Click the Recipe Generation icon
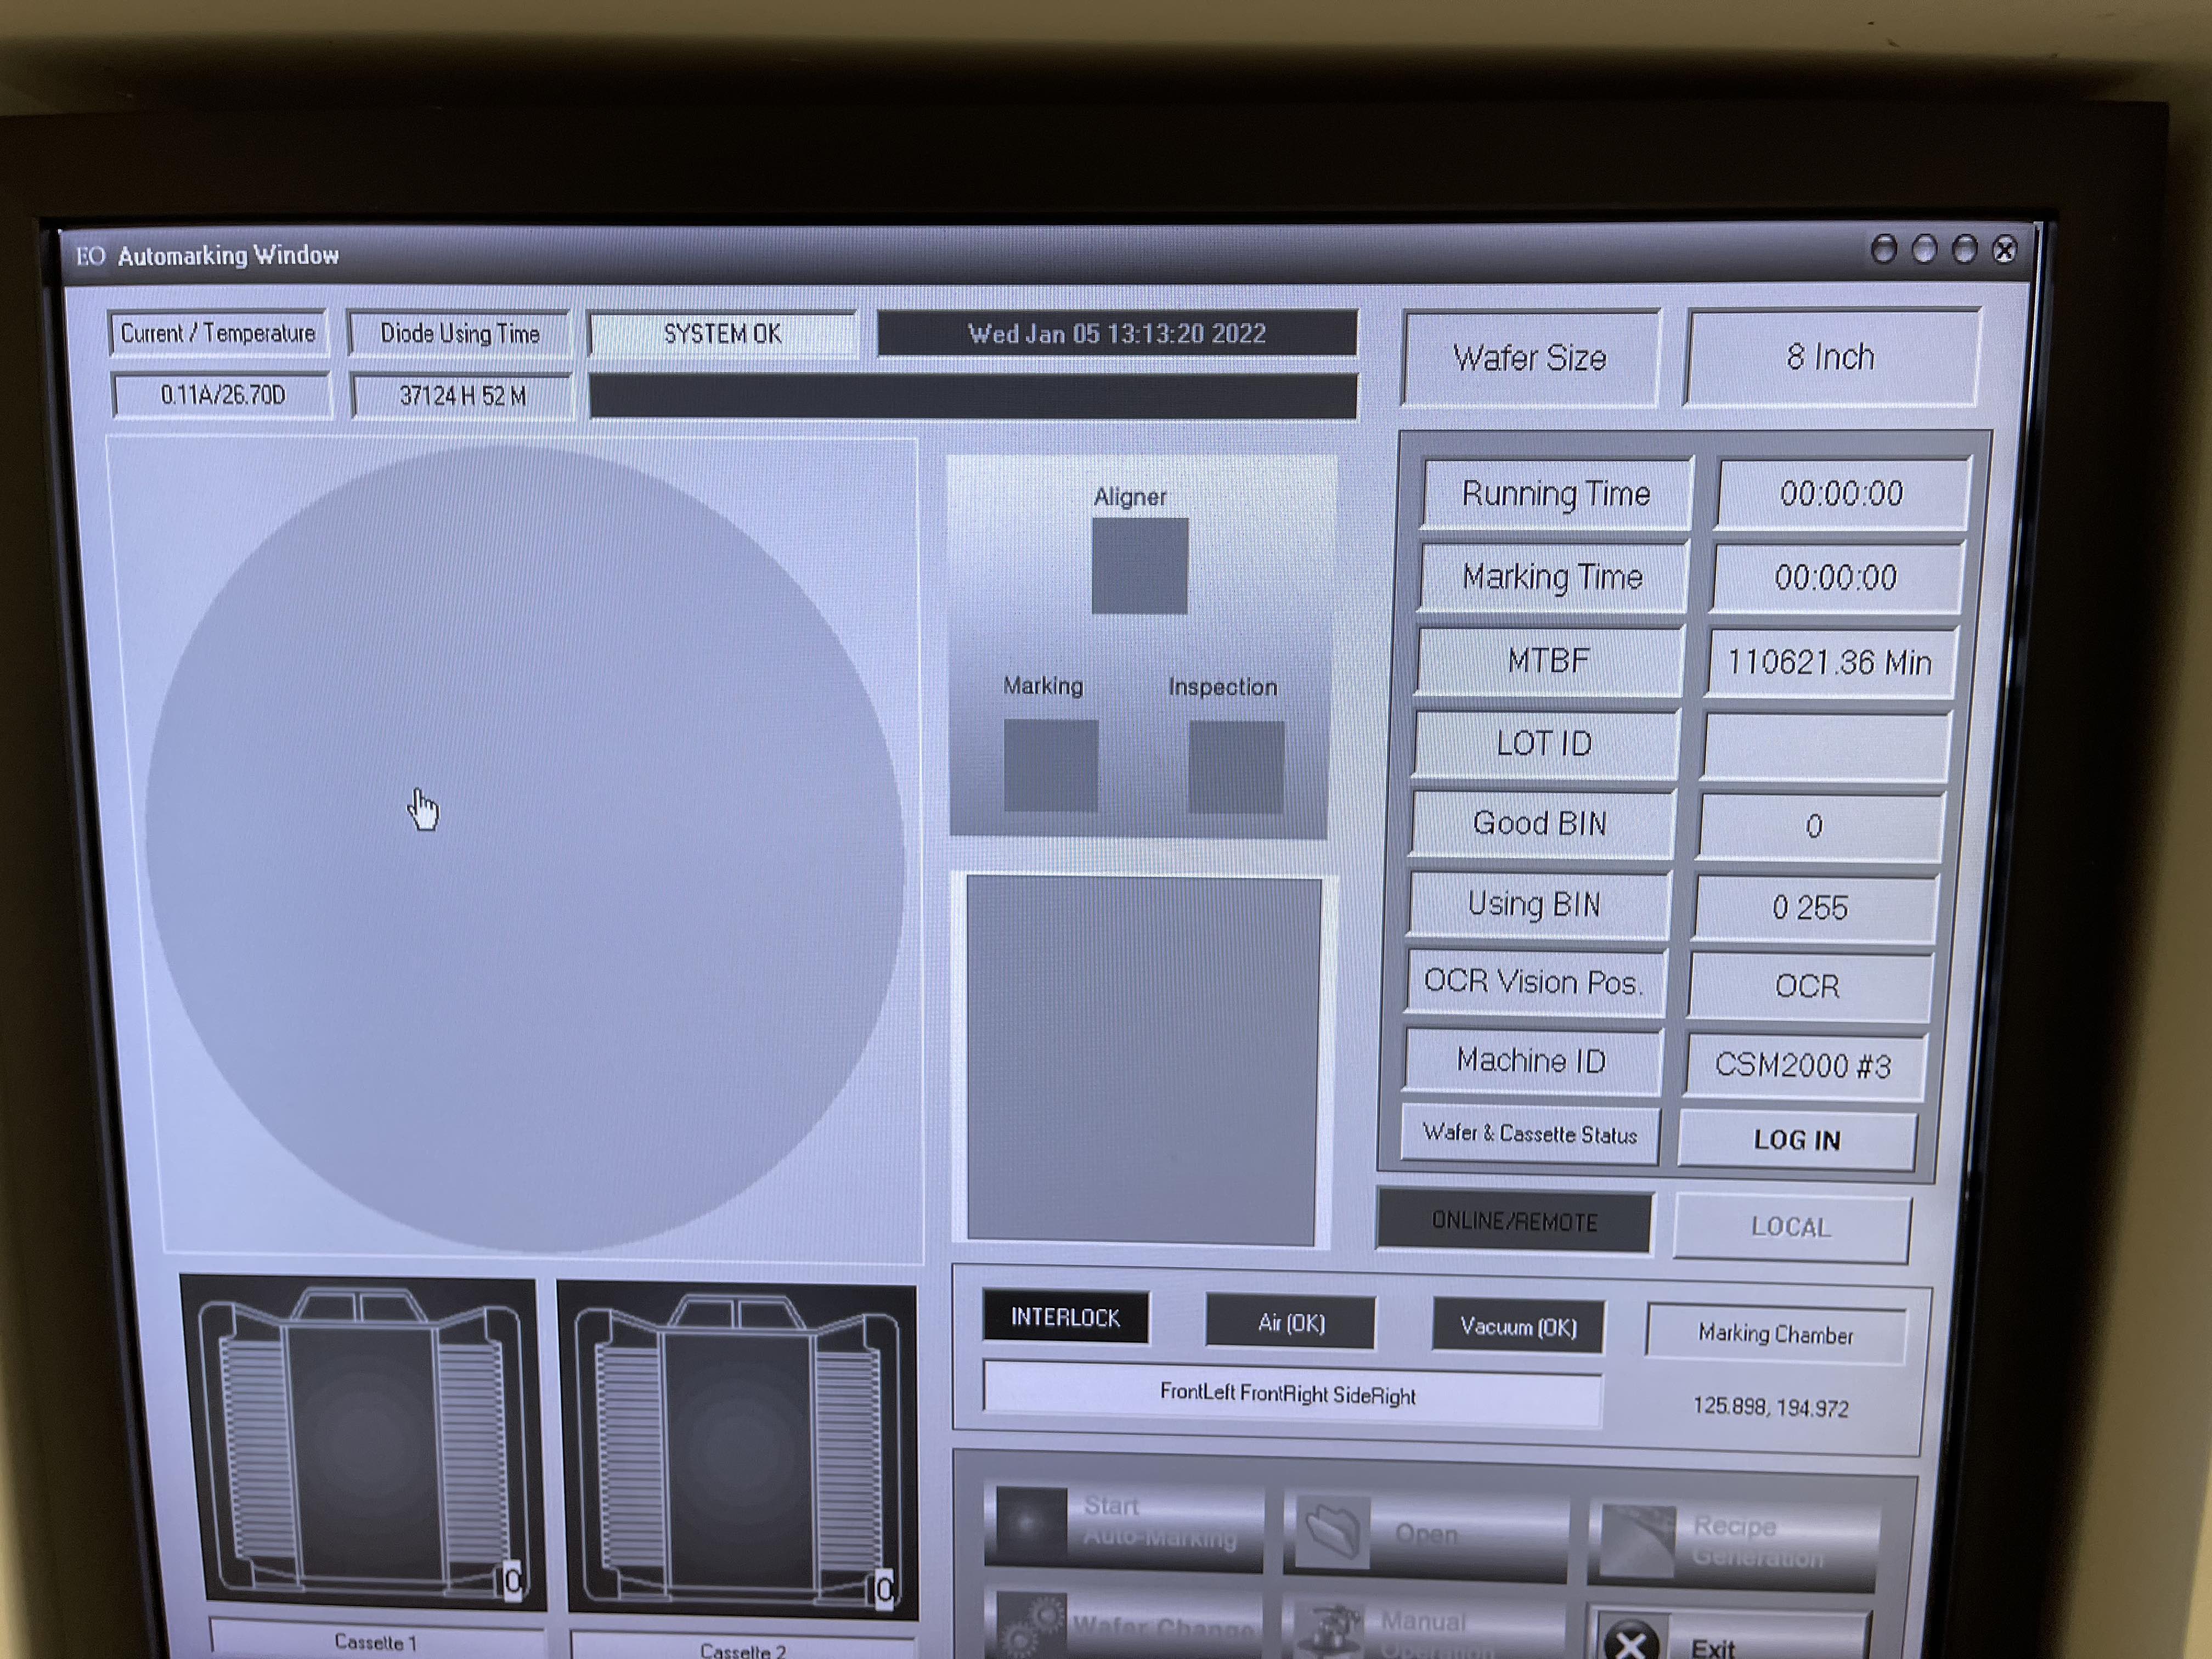Image resolution: width=2212 pixels, height=1659 pixels. [x=1637, y=1540]
